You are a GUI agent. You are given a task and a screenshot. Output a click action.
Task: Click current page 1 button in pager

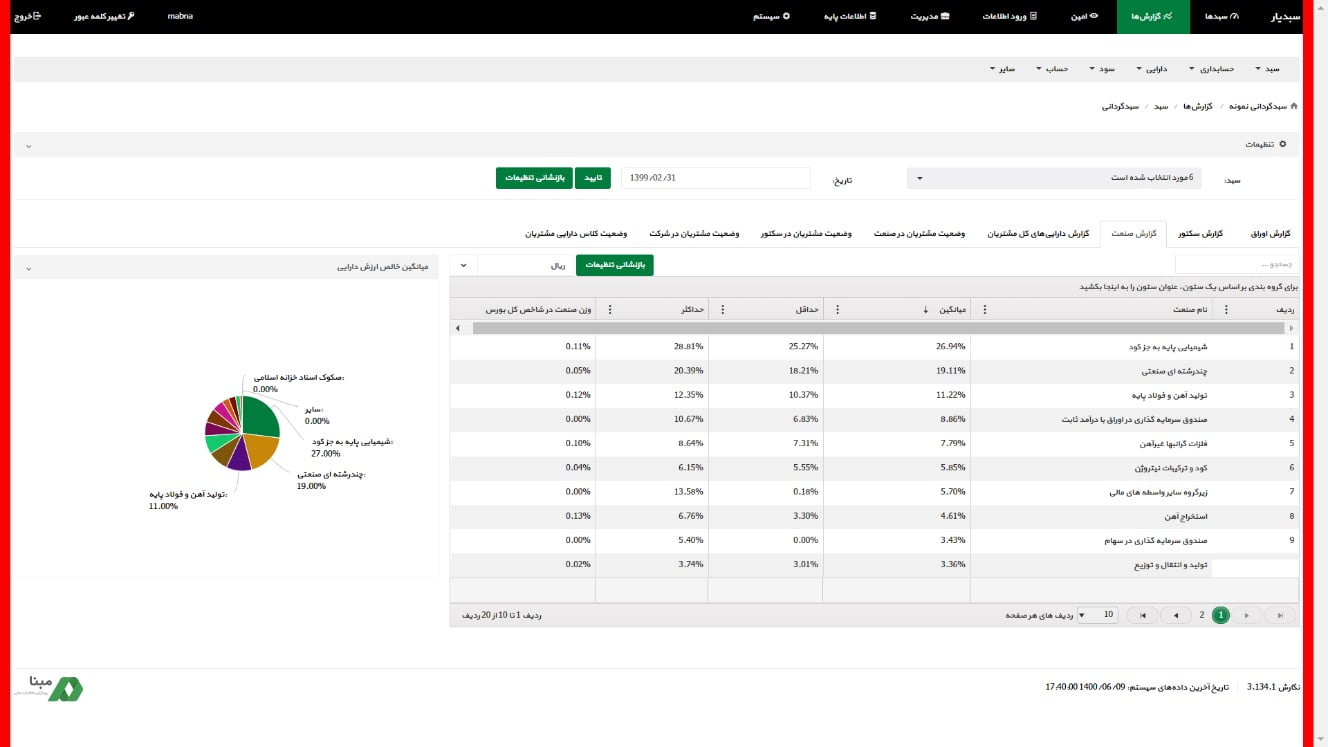[1220, 615]
